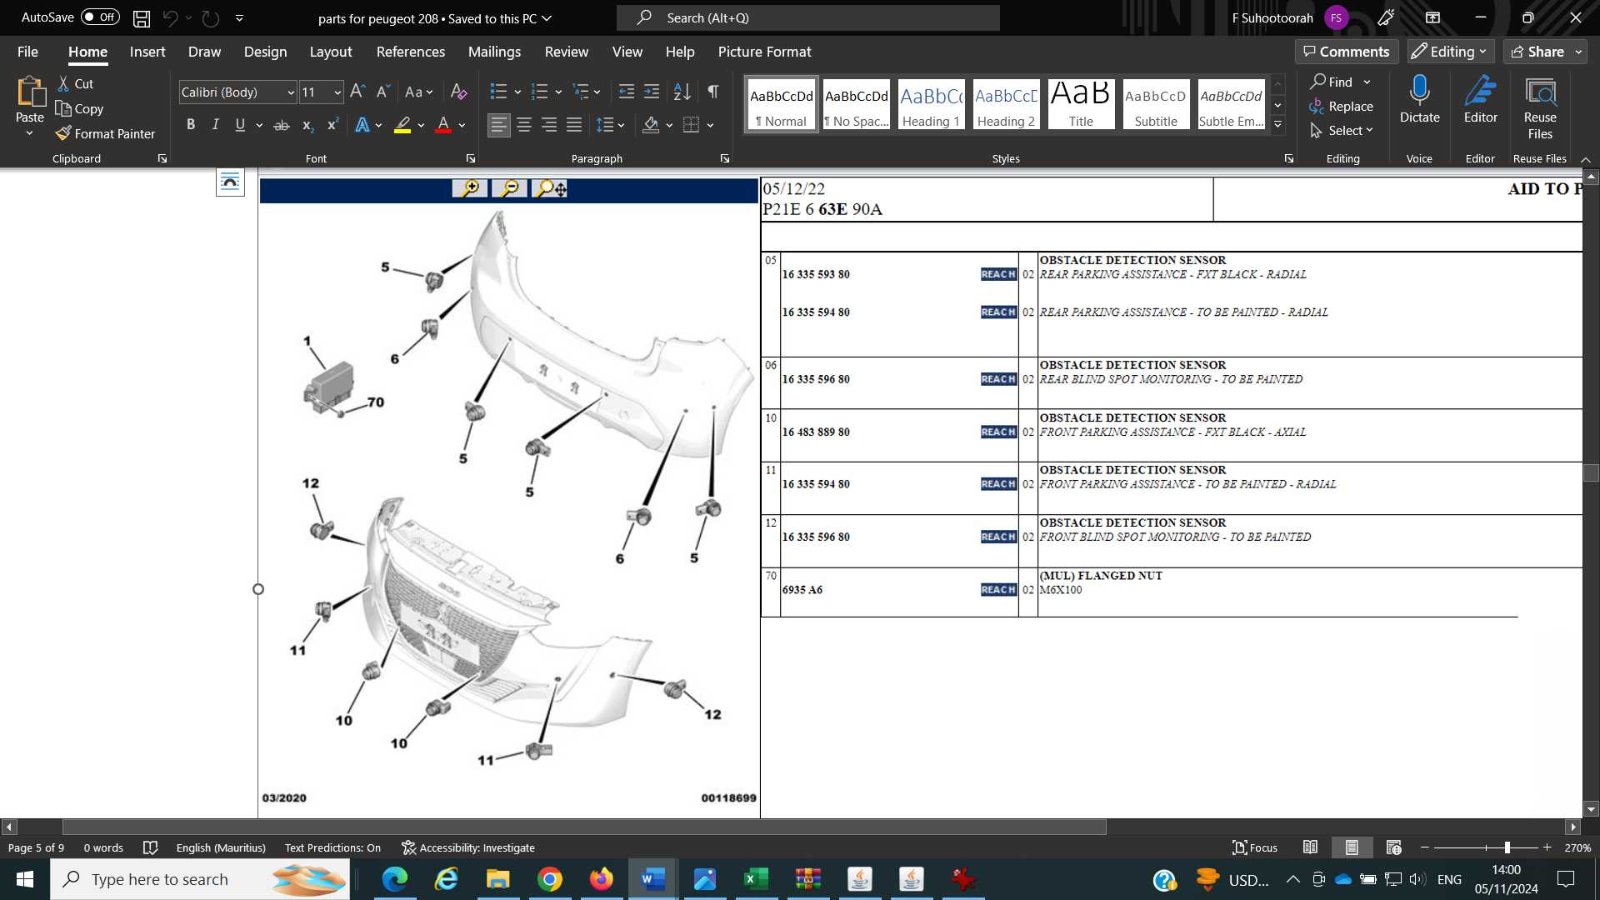Increase font size with Grow Font icon
1600x900 pixels.
point(357,92)
